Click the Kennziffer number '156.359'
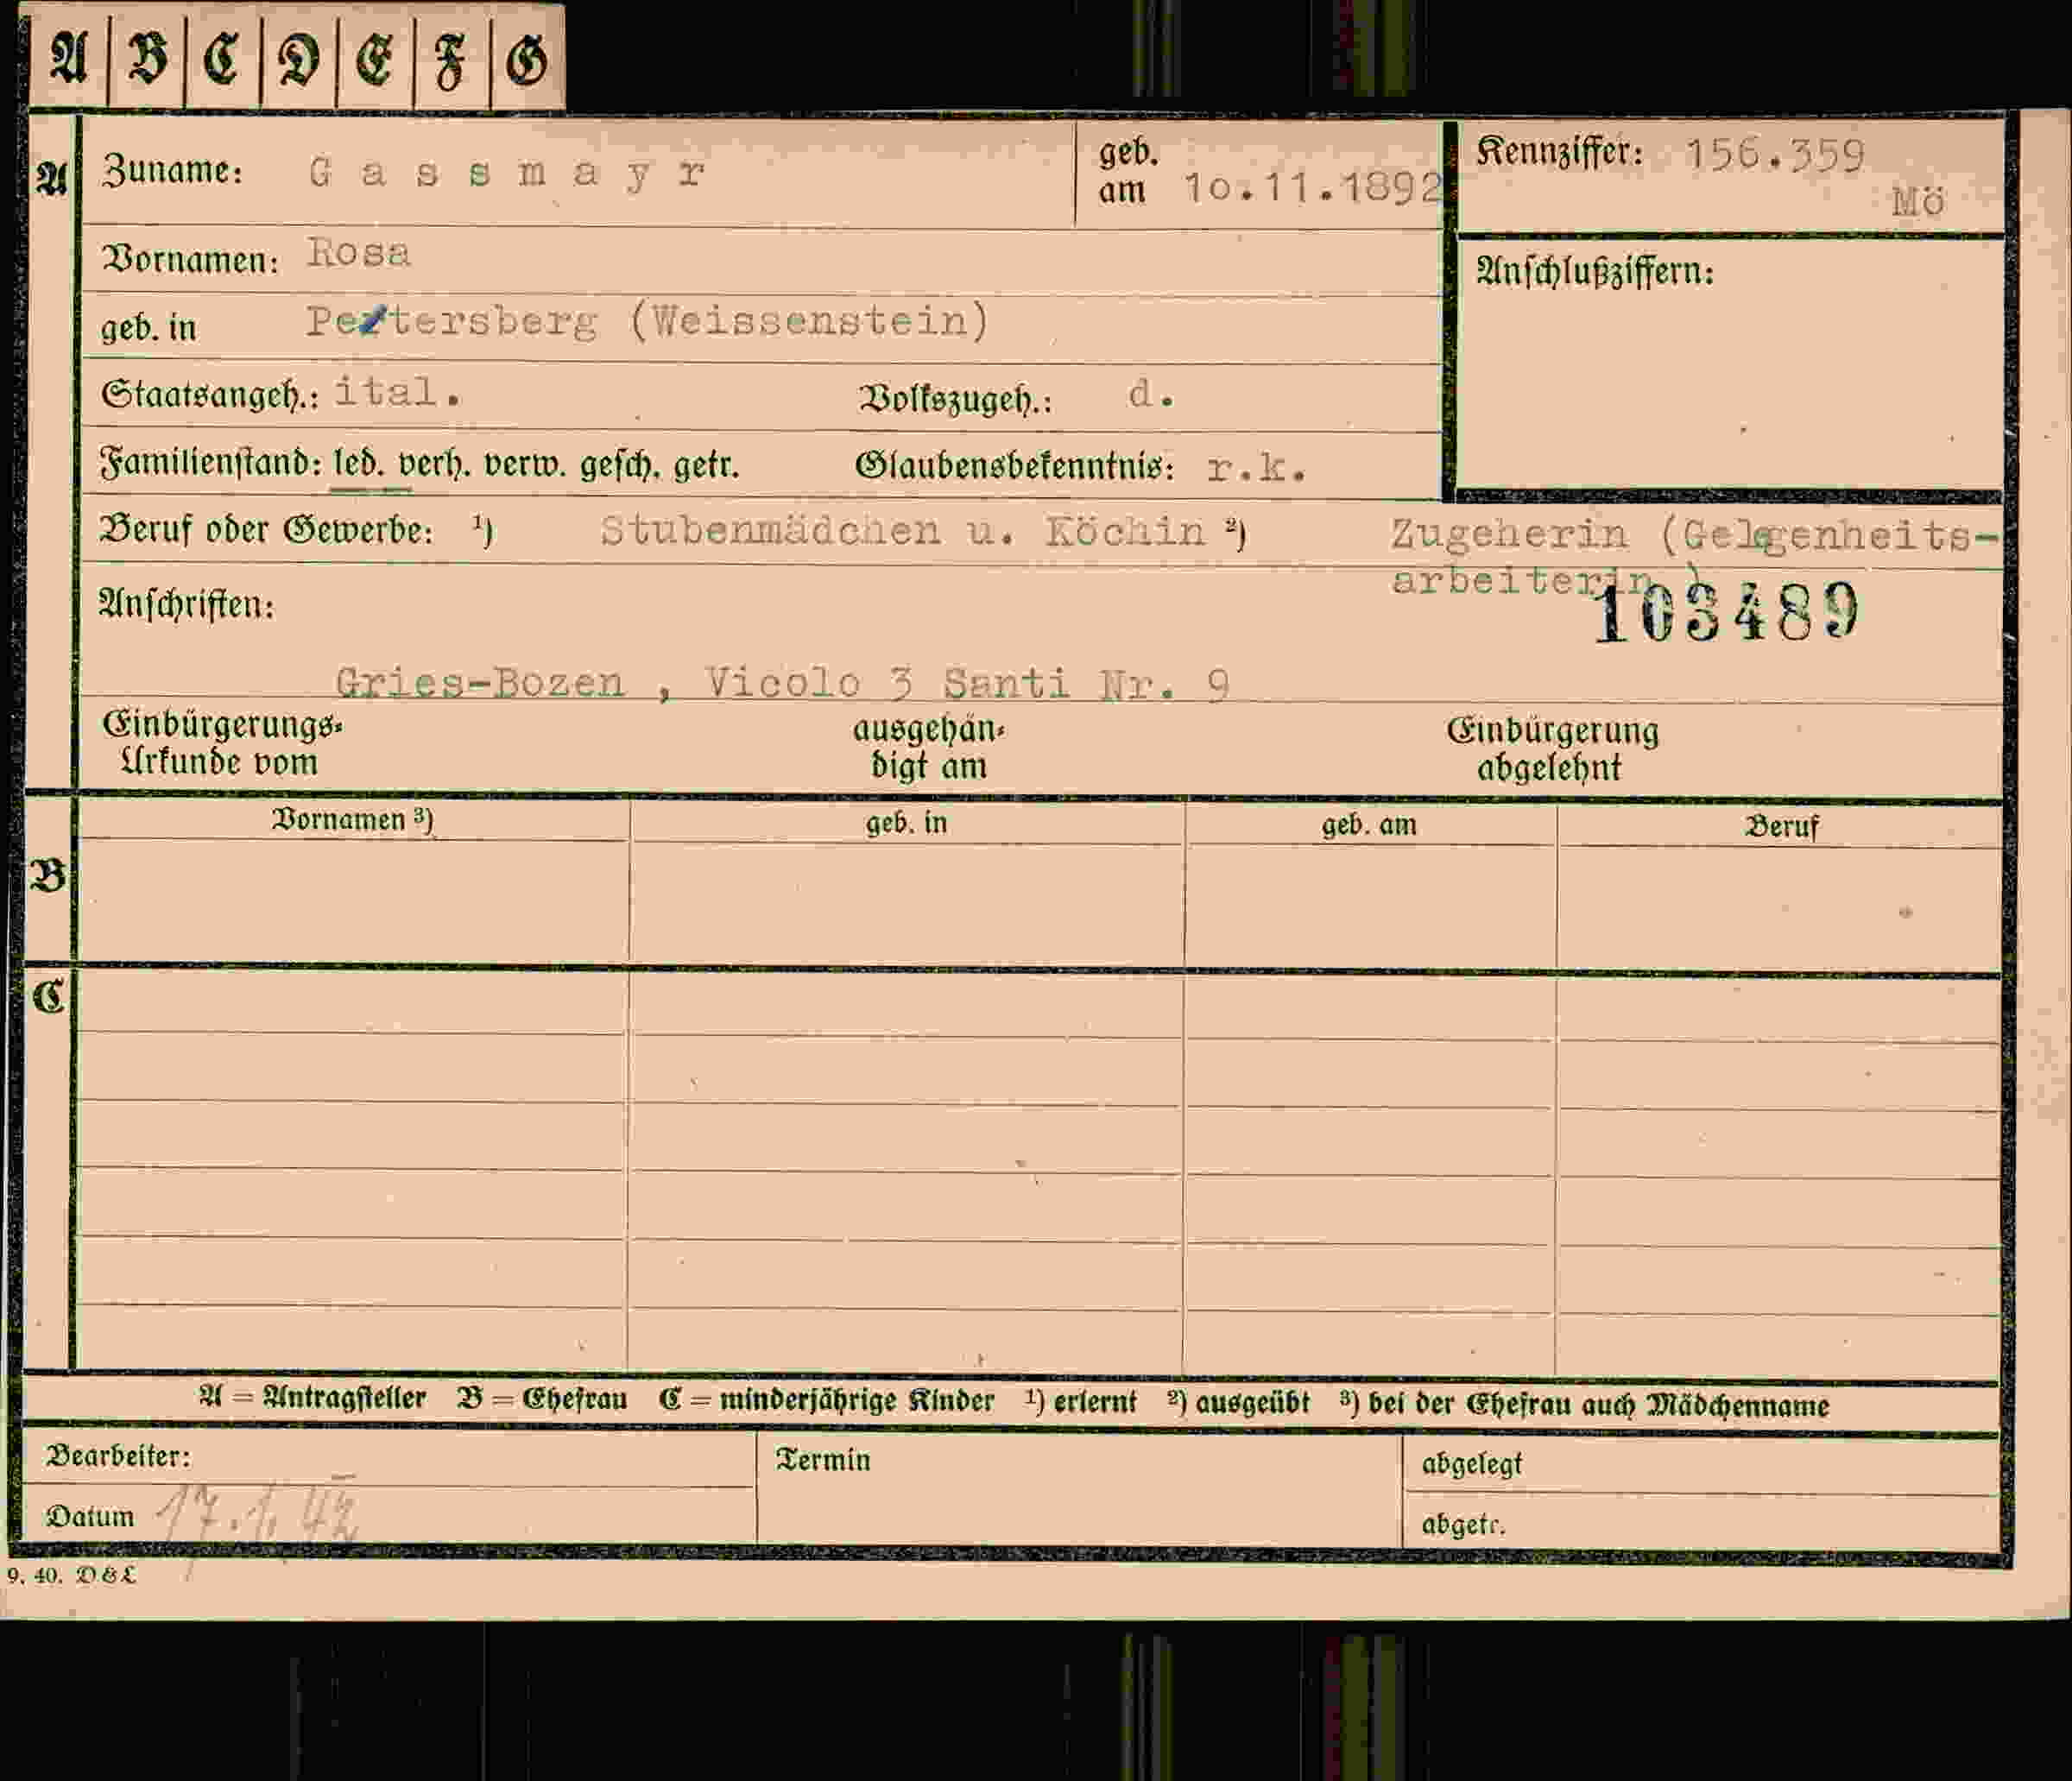2072x1781 pixels. point(1775,155)
